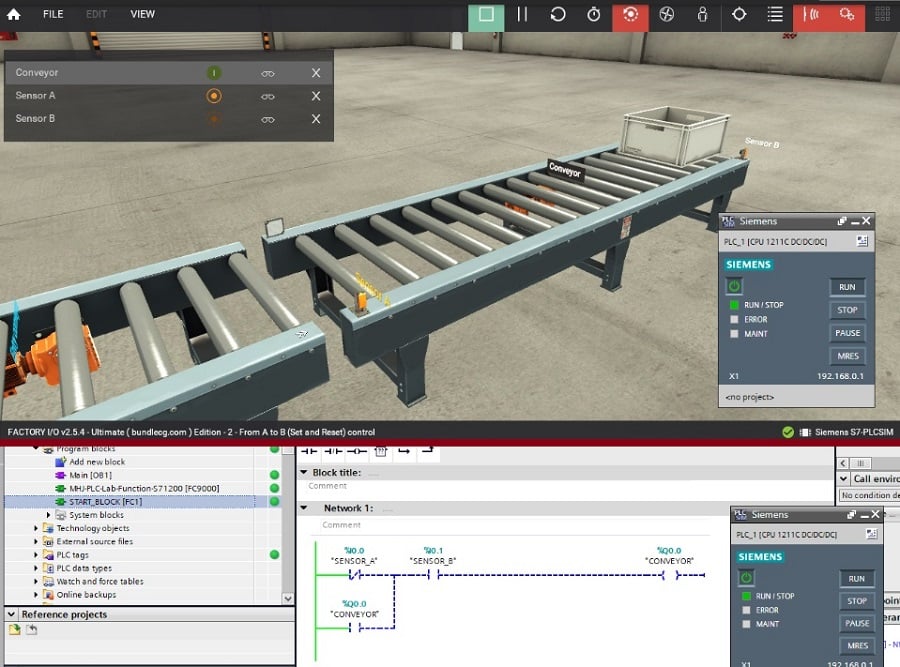Image resolution: width=900 pixels, height=667 pixels.
Task: Toggle the link icon for Sensor A
Action: point(267,96)
